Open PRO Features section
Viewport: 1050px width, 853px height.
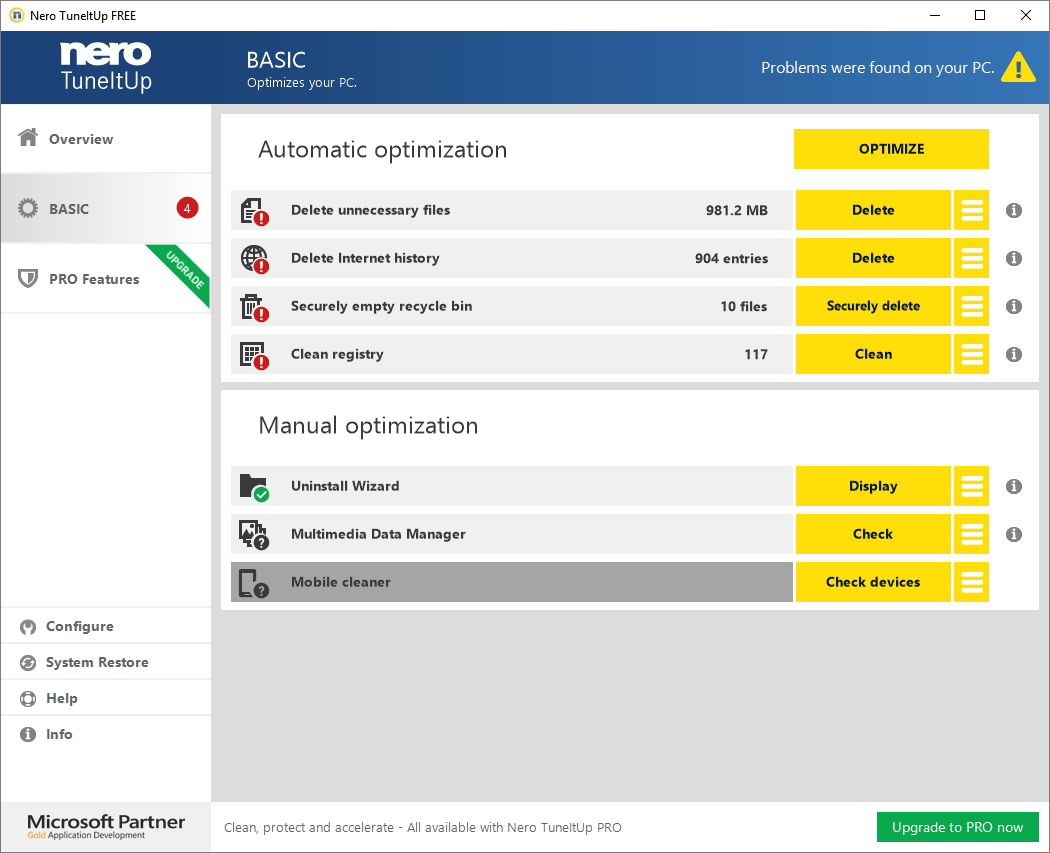coord(106,279)
